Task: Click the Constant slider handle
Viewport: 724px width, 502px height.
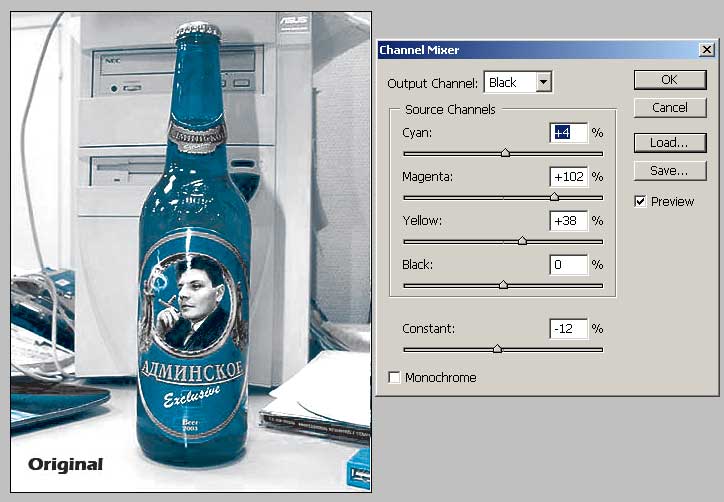Action: [497, 349]
